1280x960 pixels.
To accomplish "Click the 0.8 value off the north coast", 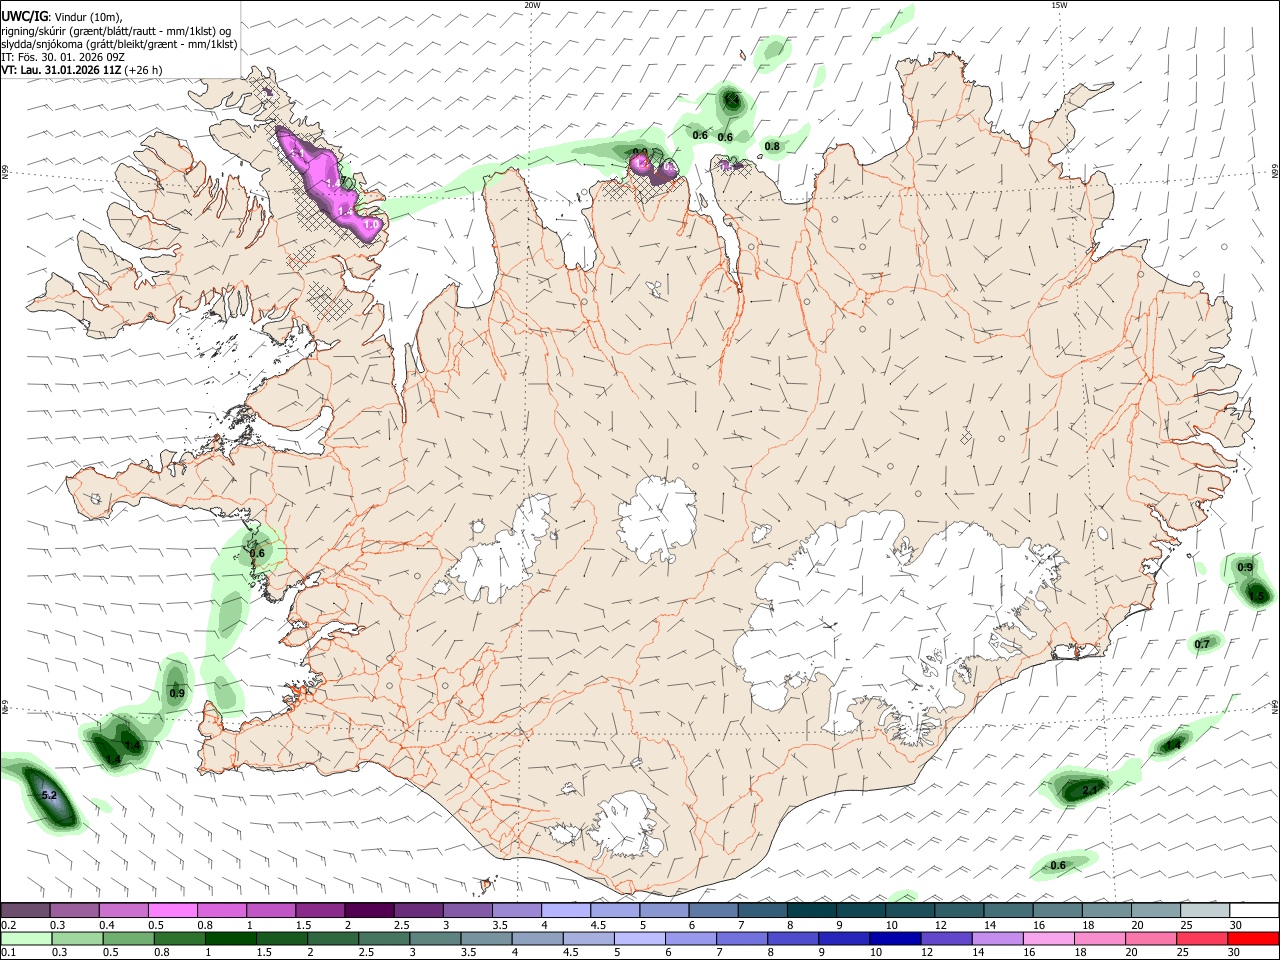I will pyautogui.click(x=772, y=146).
